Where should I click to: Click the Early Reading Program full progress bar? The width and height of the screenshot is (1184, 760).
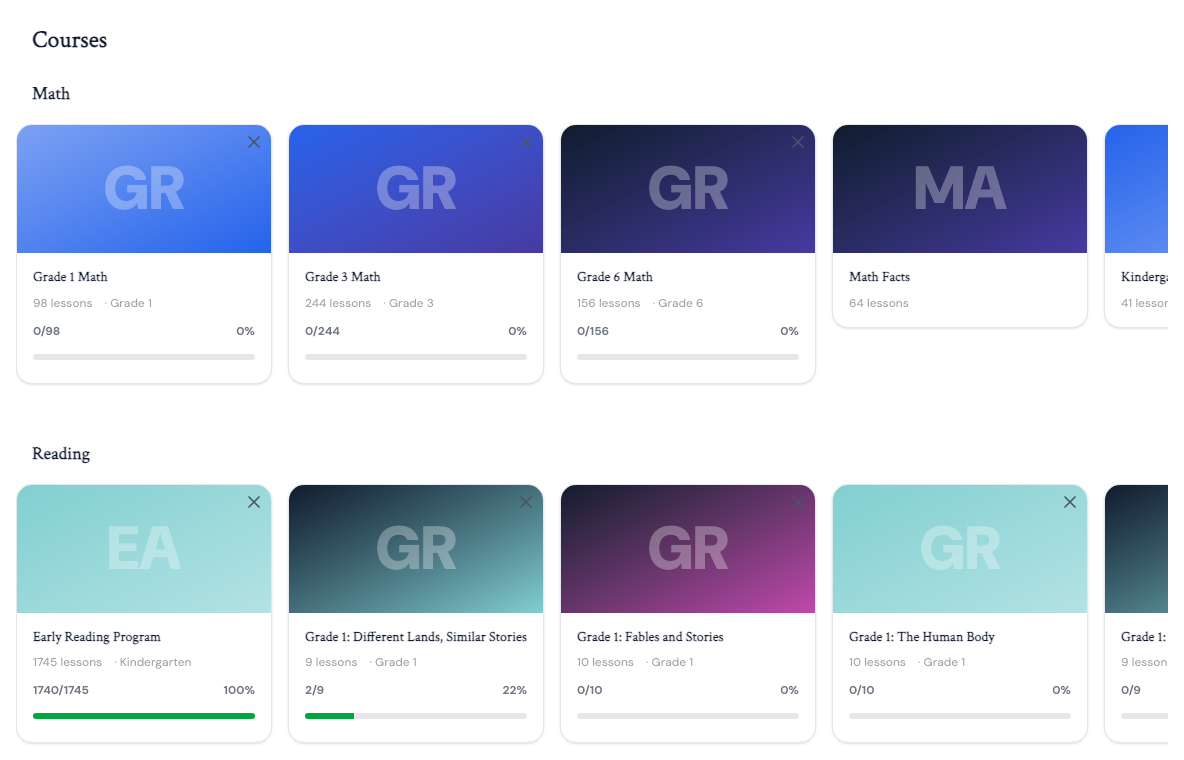coord(144,716)
